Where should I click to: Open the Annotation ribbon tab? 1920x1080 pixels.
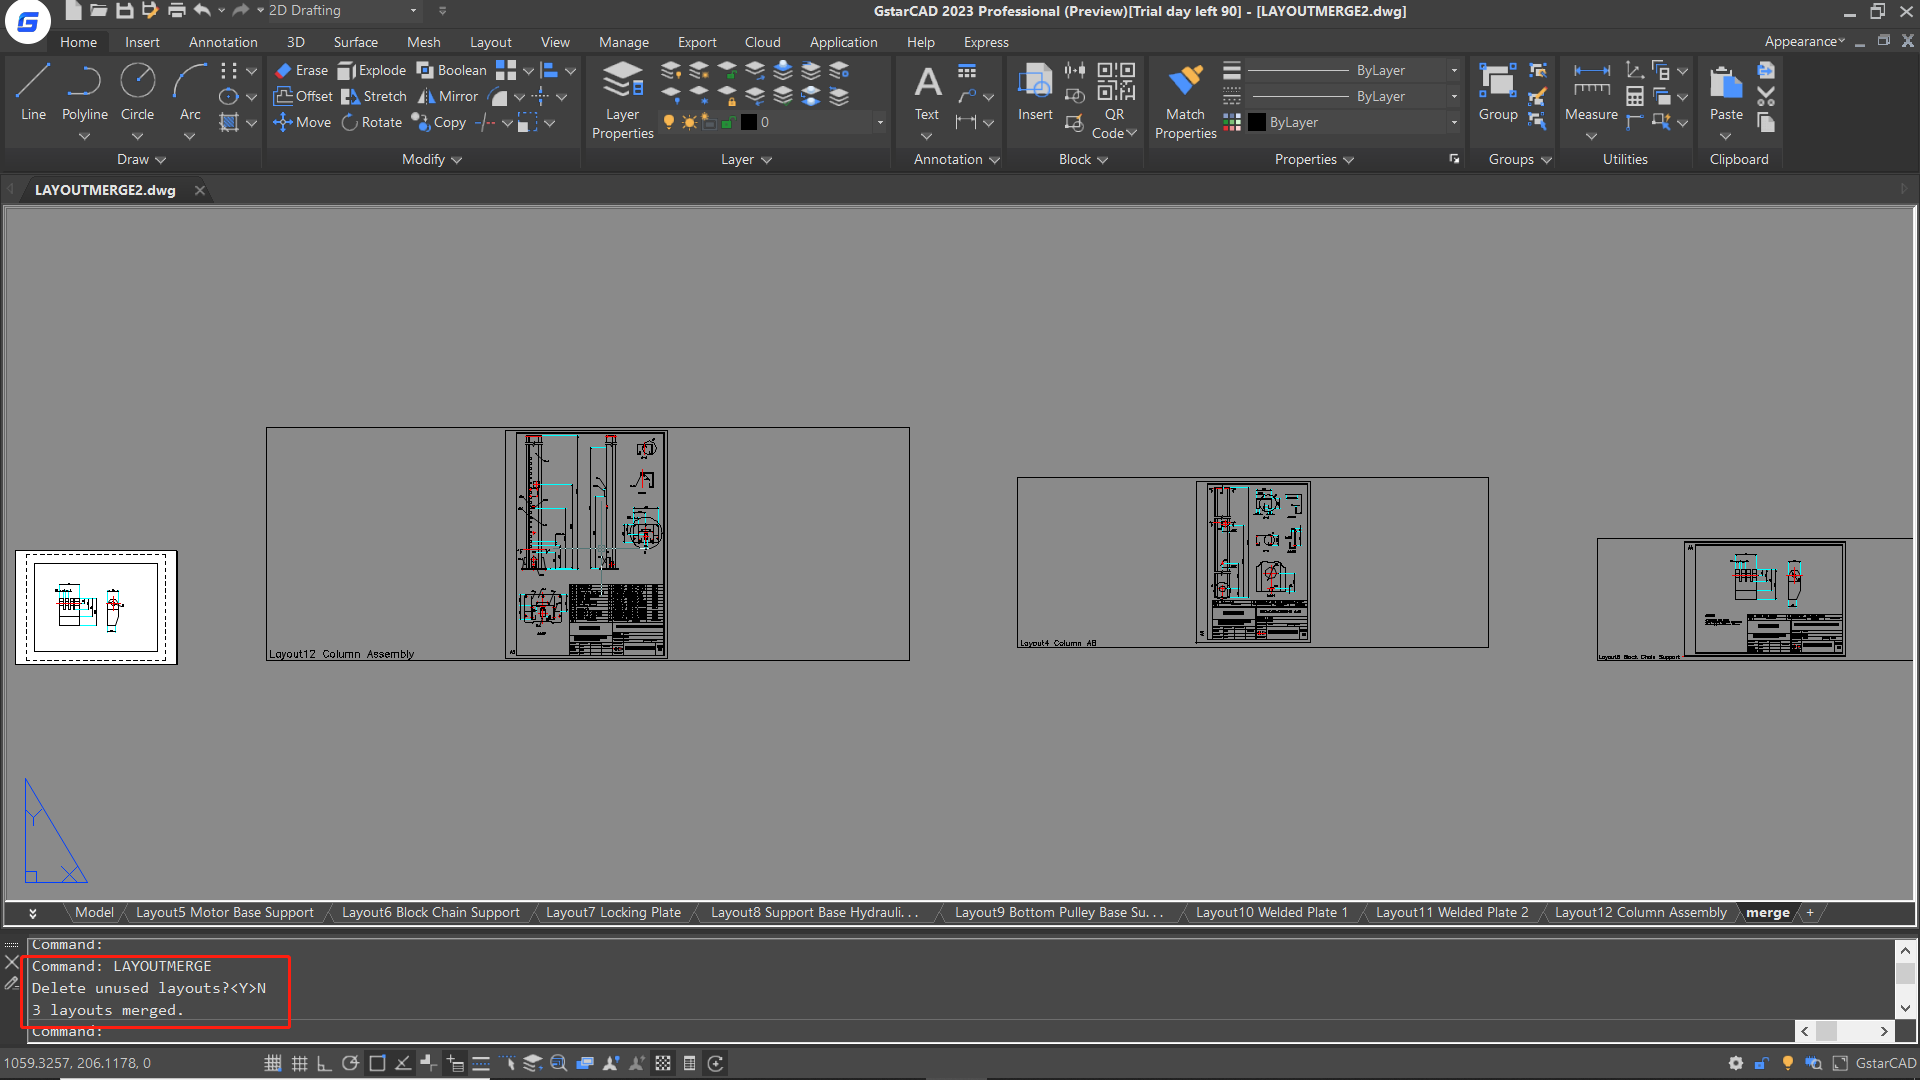pos(223,42)
